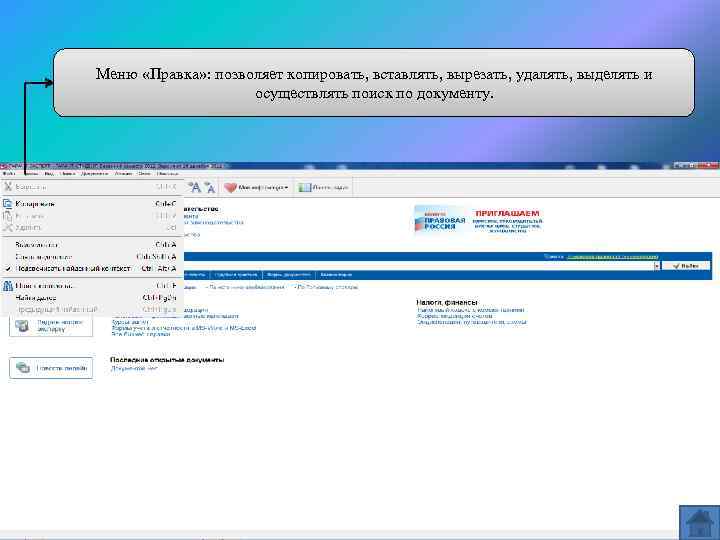Select Удалить (Del) in the Правка menu
Image resolution: width=720 pixels, height=540 pixels.
pyautogui.click(x=90, y=227)
